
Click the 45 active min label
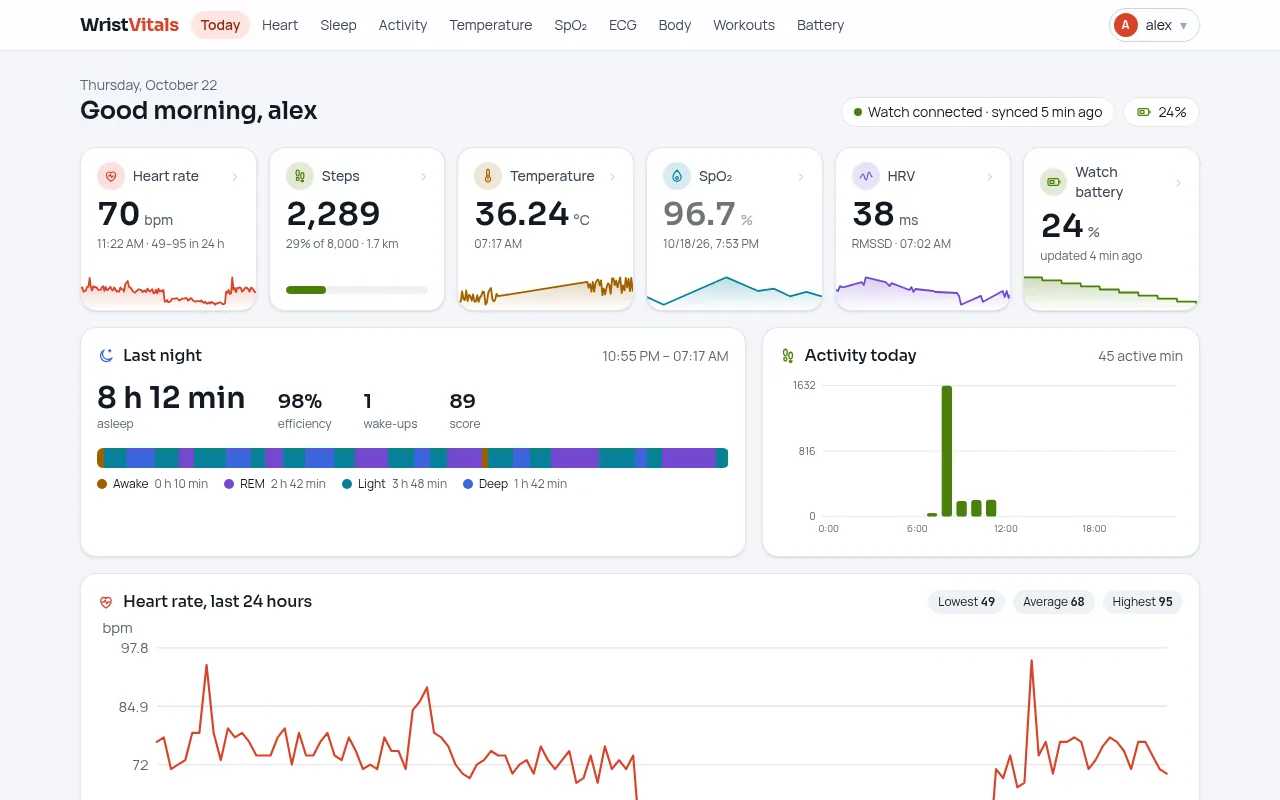(x=1140, y=356)
